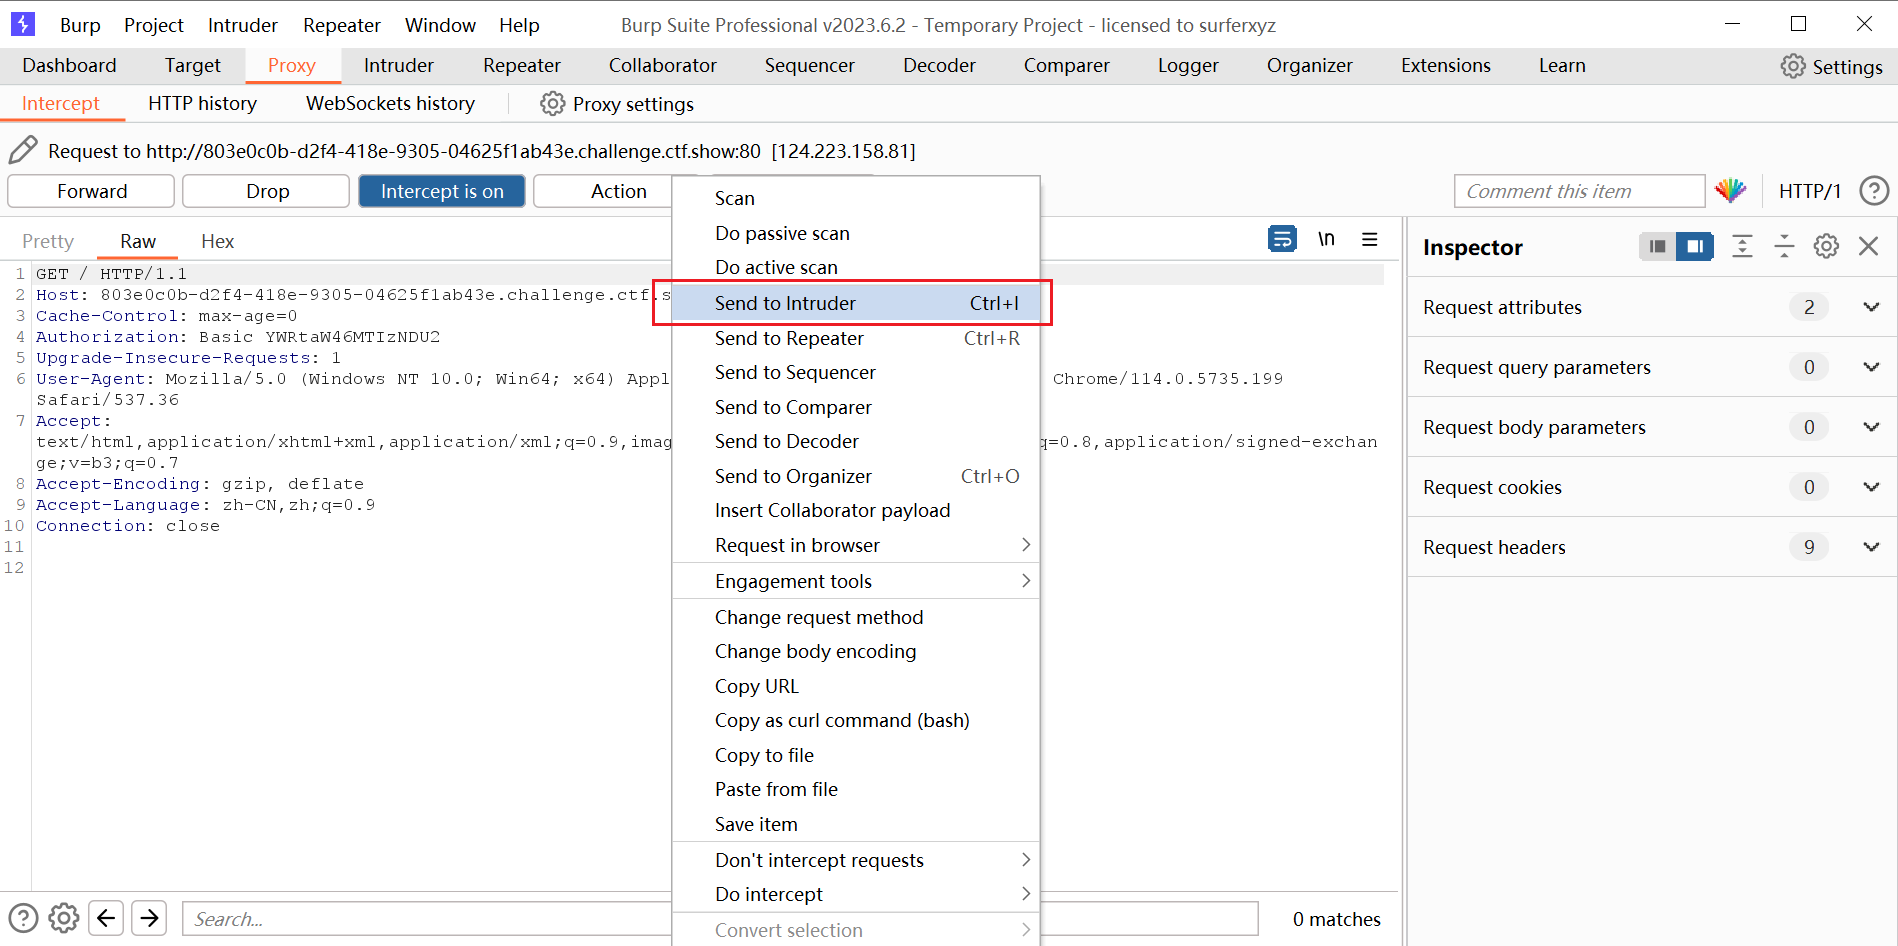This screenshot has width=1898, height=946.
Task: Click the Comment this item field
Action: 1579,191
